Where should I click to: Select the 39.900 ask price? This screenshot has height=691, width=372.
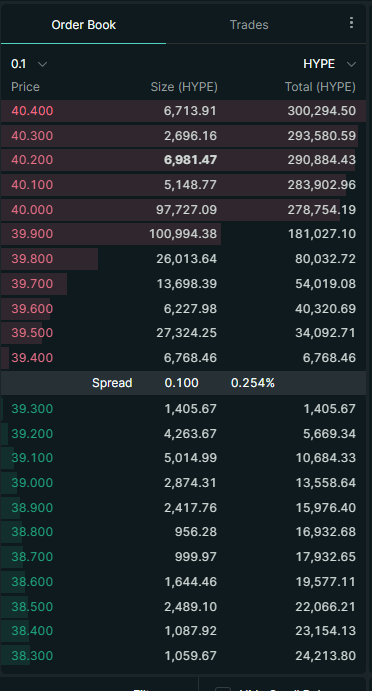click(x=32, y=234)
